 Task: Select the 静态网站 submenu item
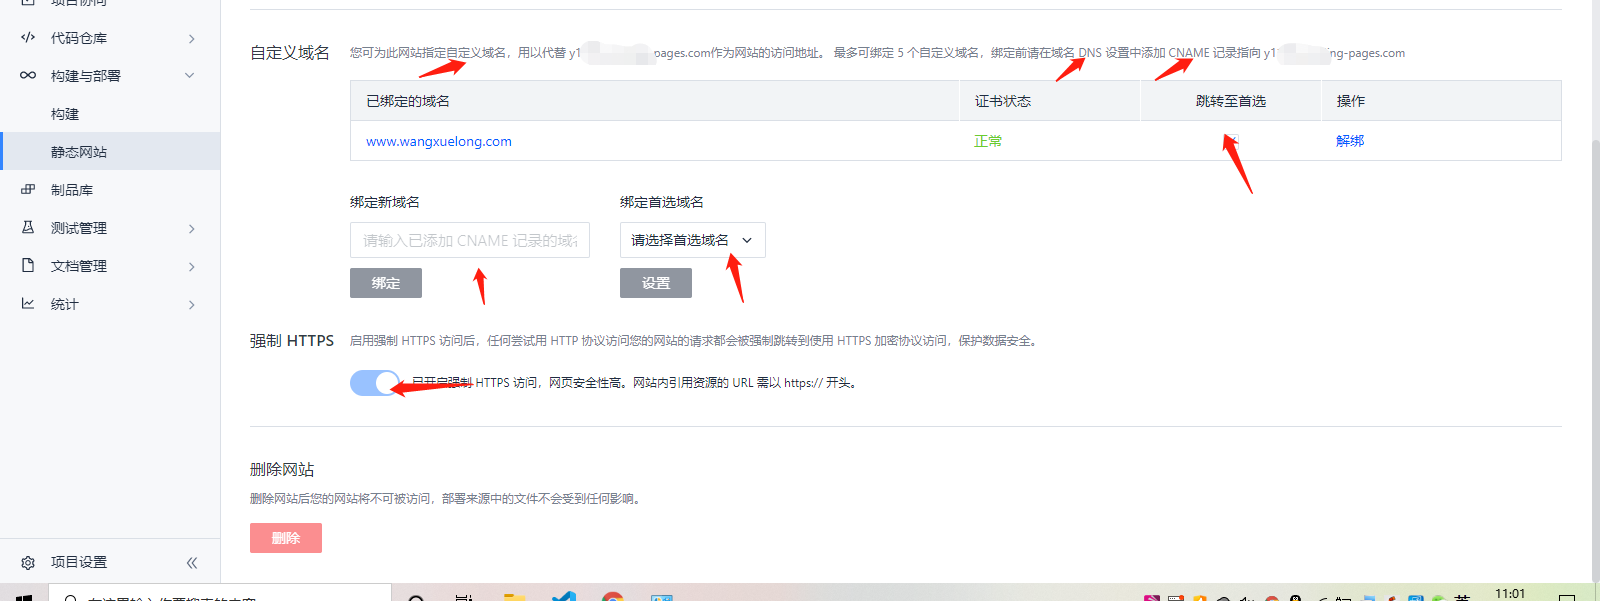(x=110, y=152)
